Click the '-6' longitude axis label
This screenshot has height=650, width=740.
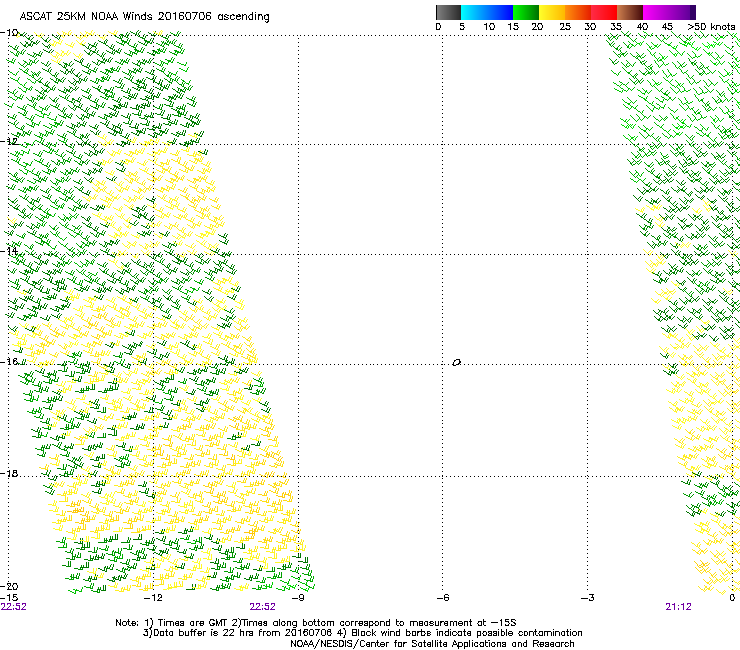click(443, 598)
